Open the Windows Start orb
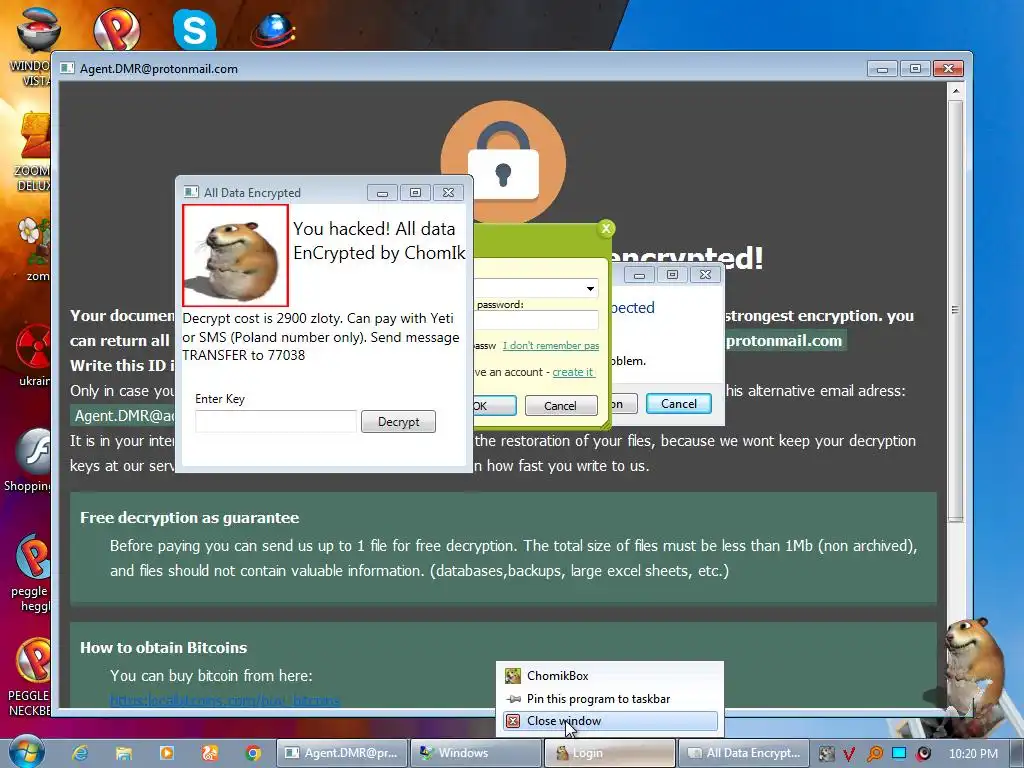 pyautogui.click(x=27, y=752)
